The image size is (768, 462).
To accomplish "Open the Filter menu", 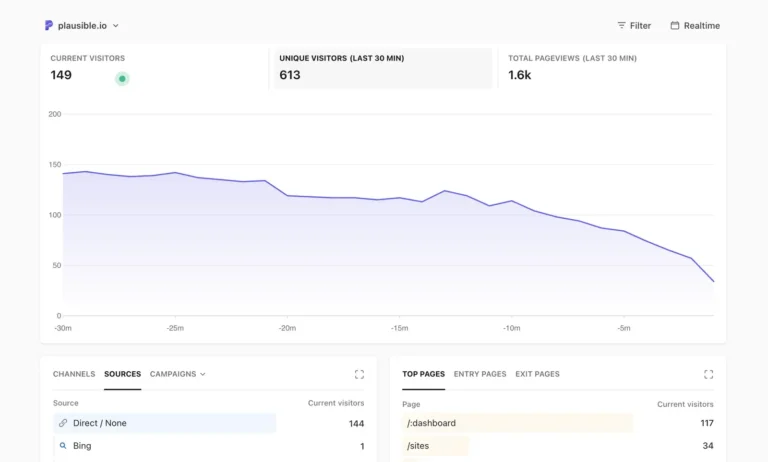I will (634, 25).
